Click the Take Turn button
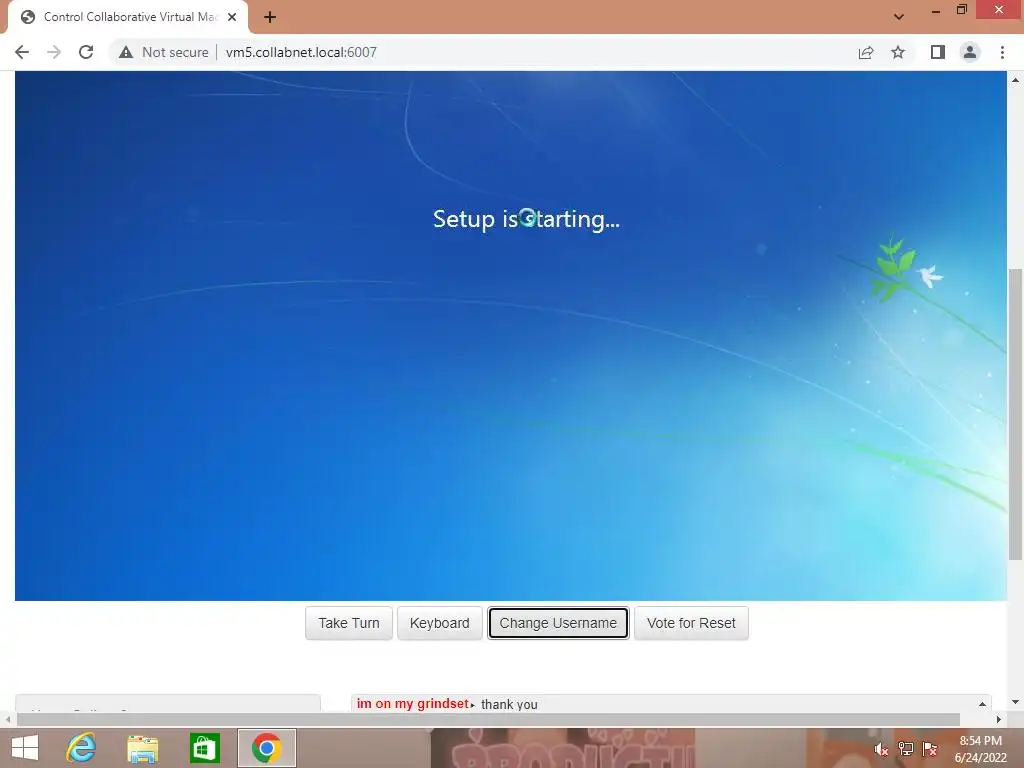This screenshot has height=768, width=1024. [349, 623]
